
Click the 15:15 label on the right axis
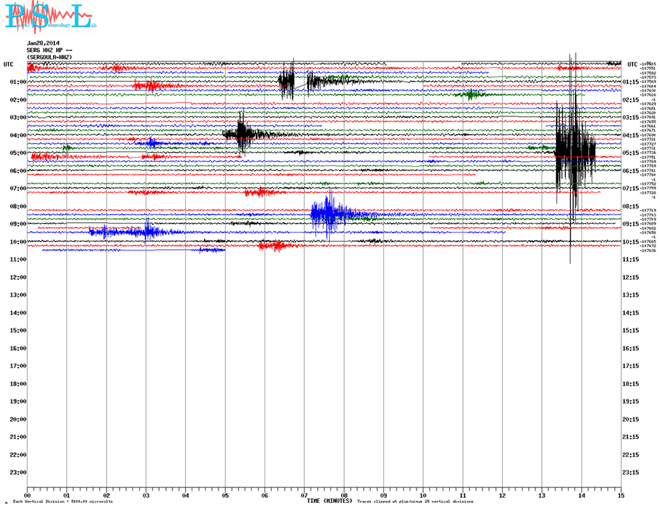click(632, 331)
